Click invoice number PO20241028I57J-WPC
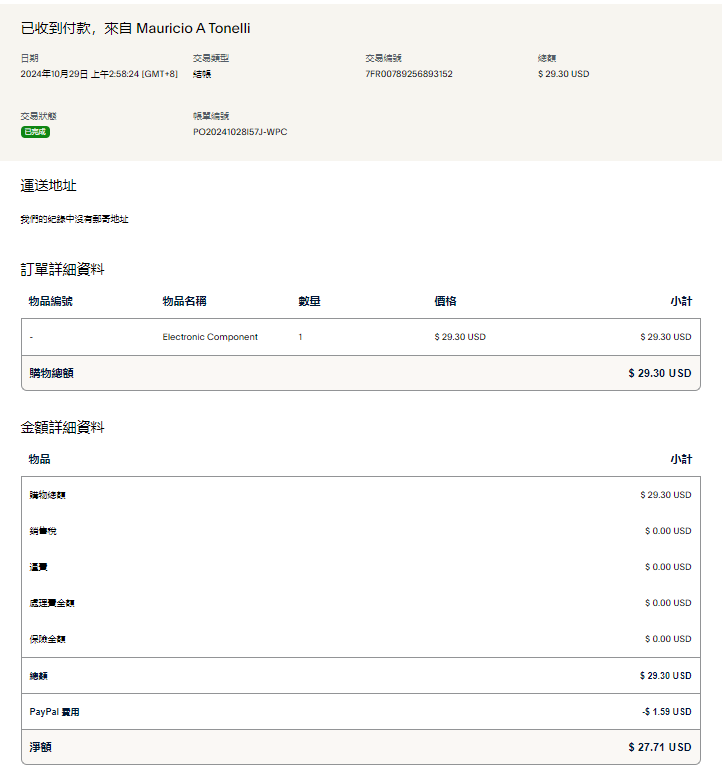The image size is (722, 777). [x=240, y=132]
